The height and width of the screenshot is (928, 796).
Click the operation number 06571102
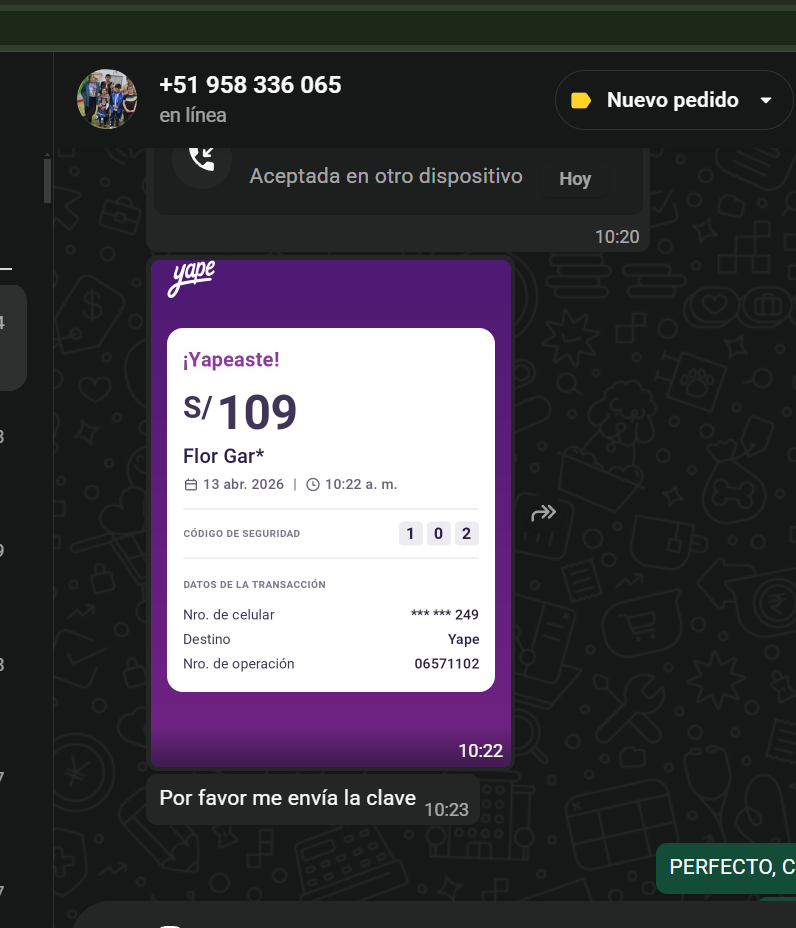447,663
